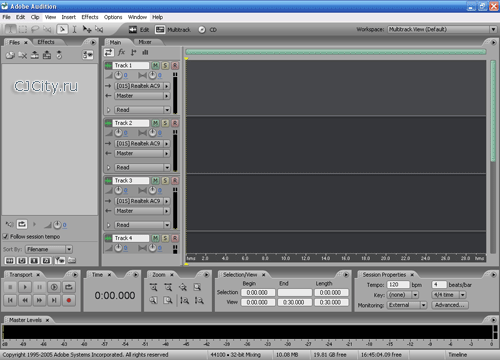Screen dimensions: 500x360
Task: Open Track 1 Master output dropdown arrow
Action: click(167, 96)
